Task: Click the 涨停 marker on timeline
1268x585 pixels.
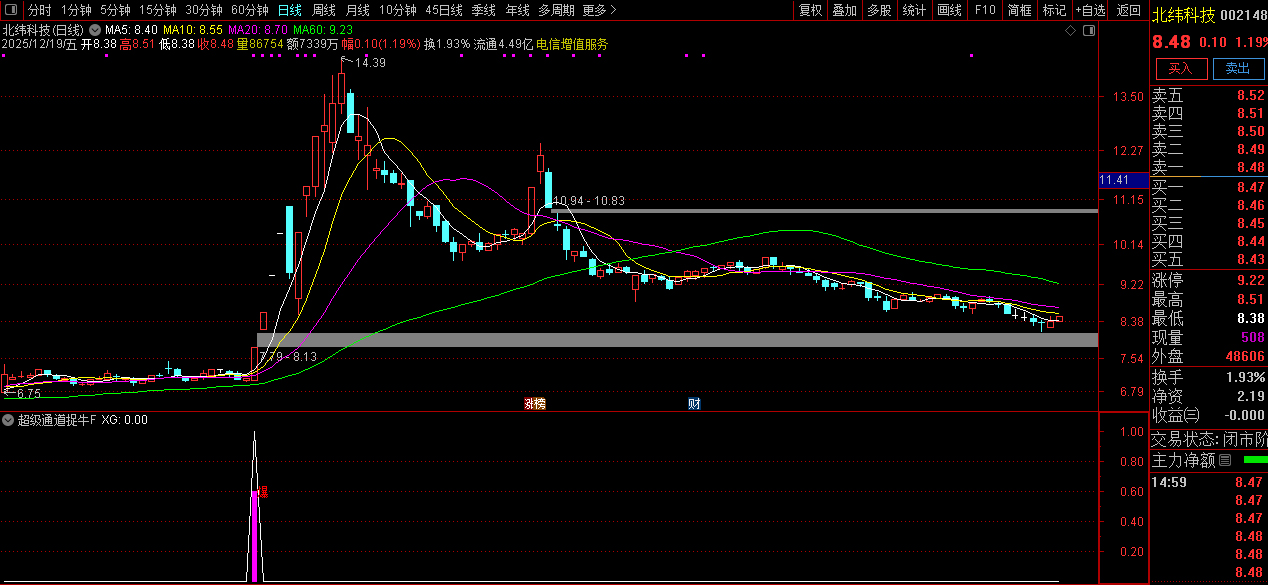Action: (x=535, y=403)
